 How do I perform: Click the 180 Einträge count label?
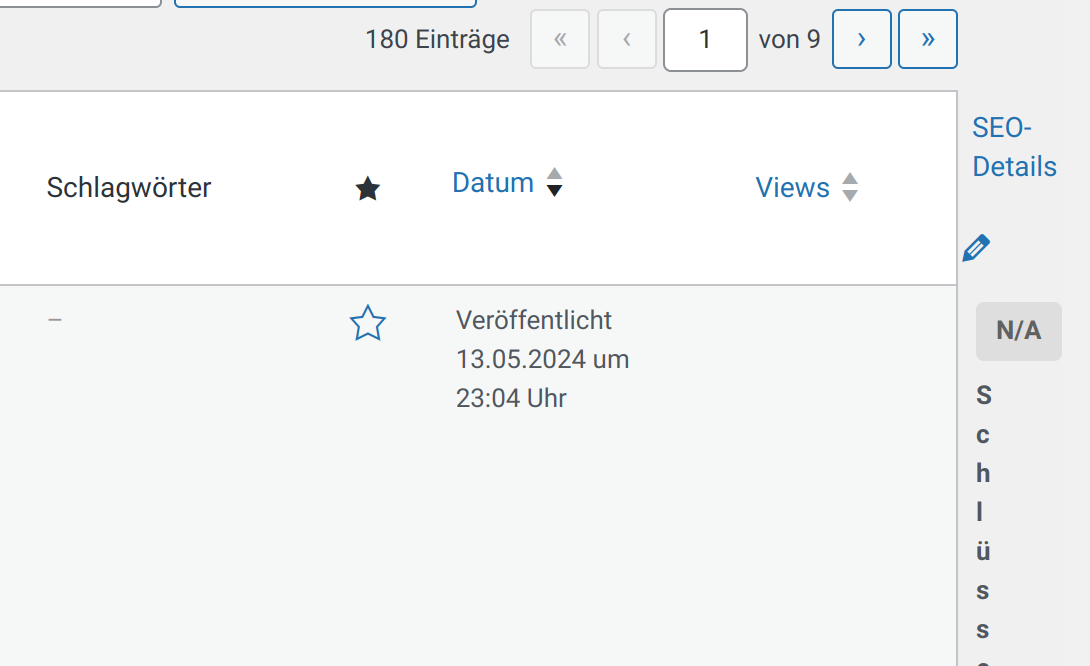(437, 40)
